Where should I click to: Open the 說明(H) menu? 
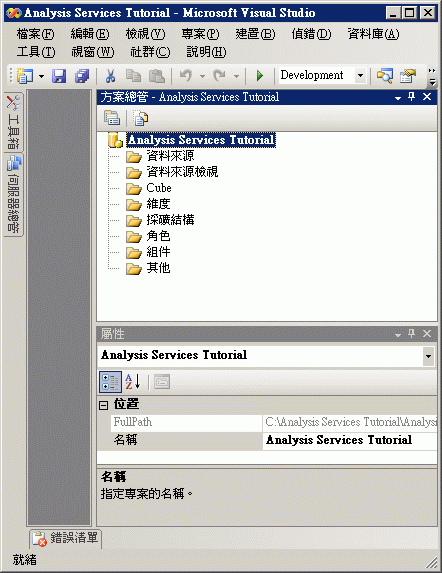pyautogui.click(x=206, y=52)
